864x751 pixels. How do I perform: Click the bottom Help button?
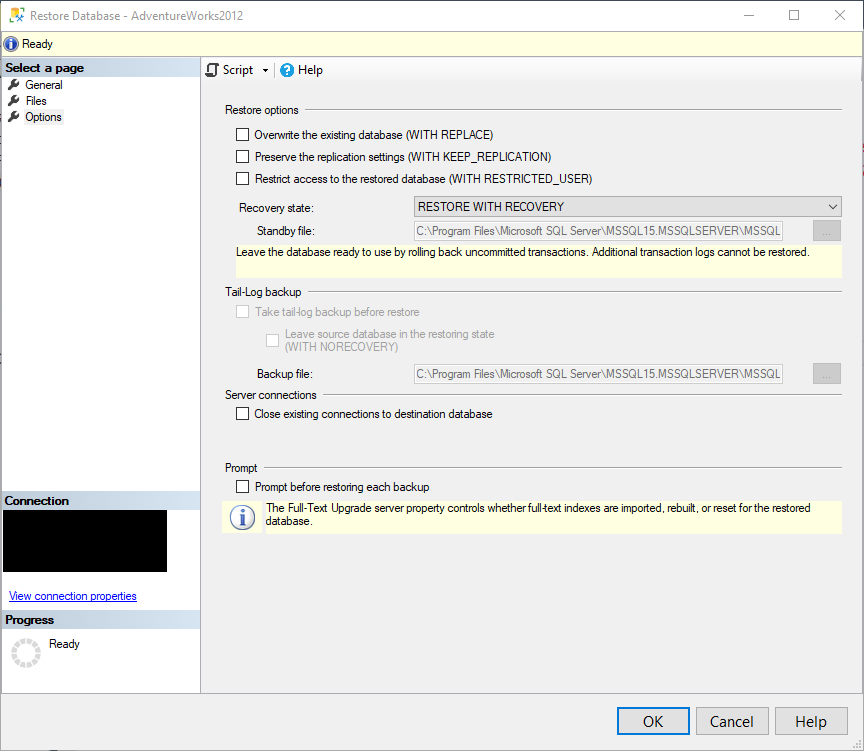click(x=811, y=721)
